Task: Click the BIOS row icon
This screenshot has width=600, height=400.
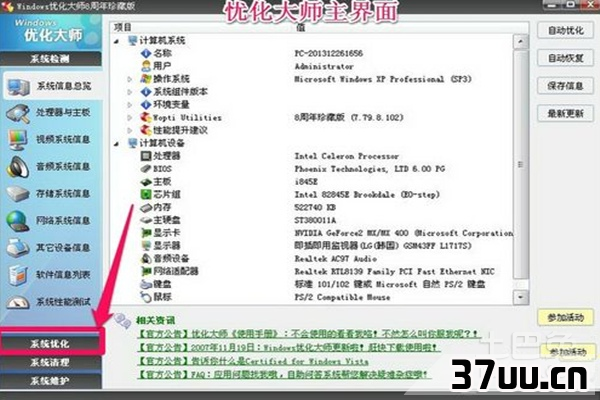Action: 146,168
